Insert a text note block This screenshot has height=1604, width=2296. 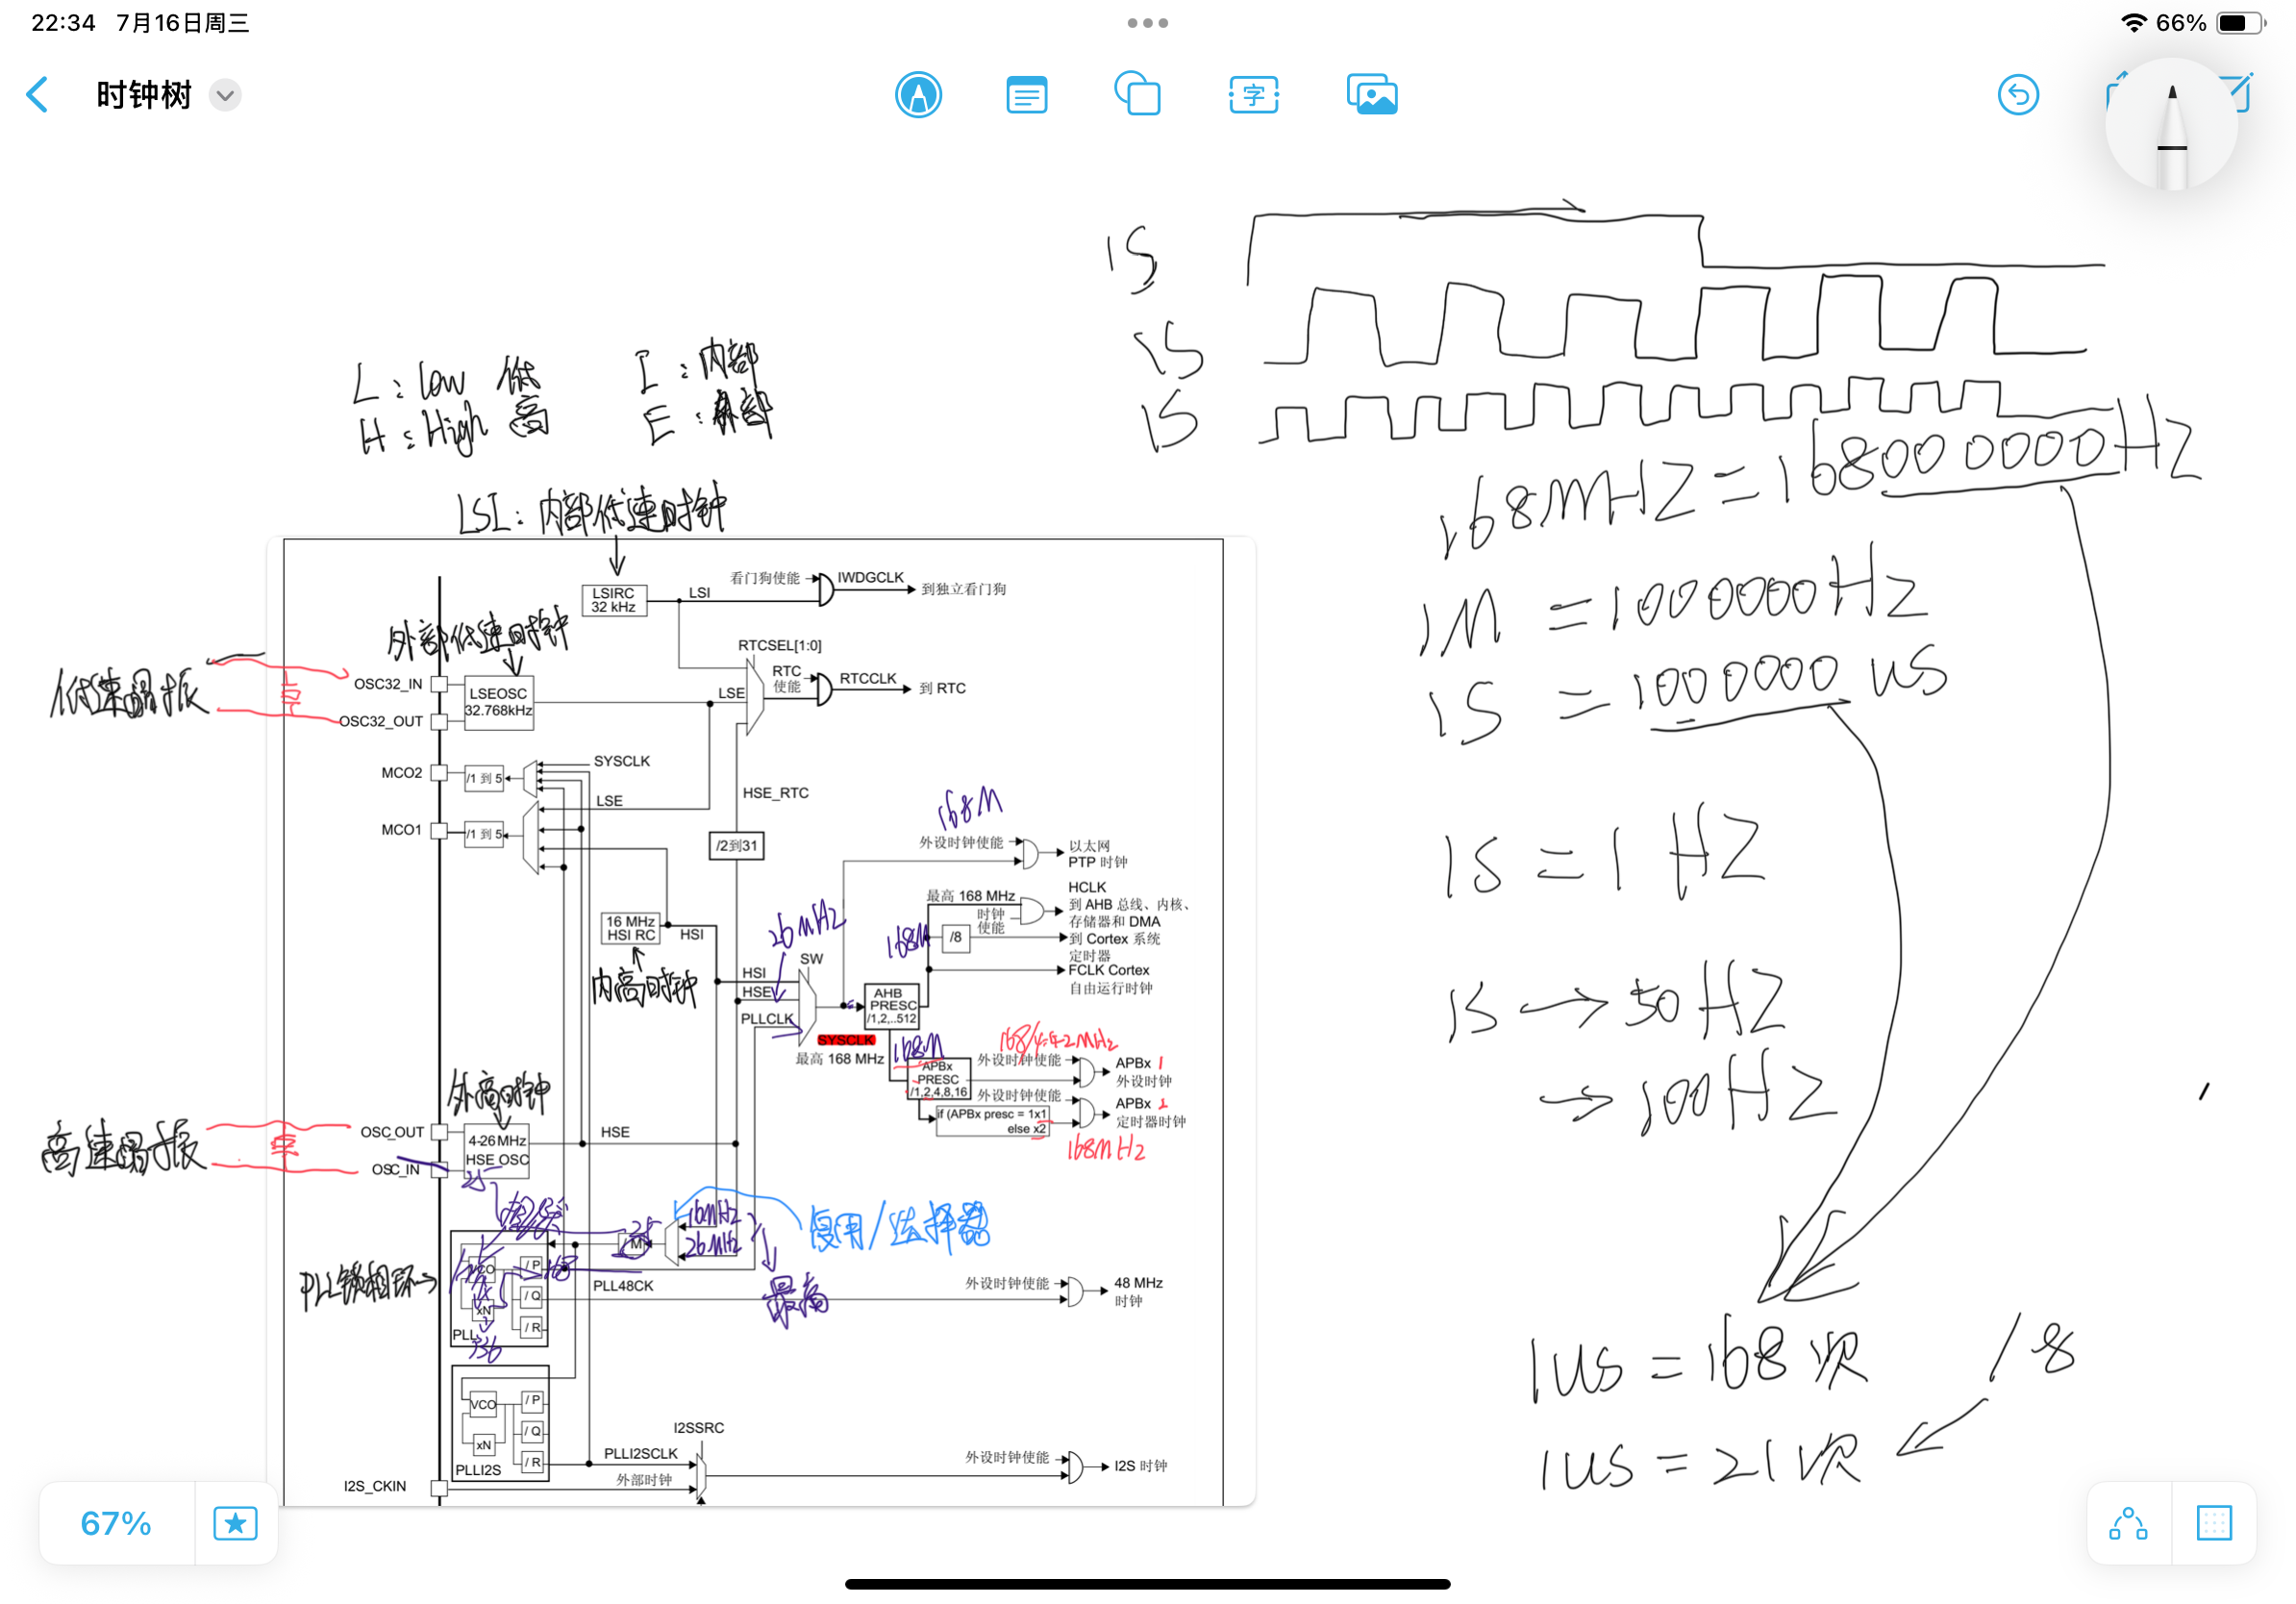click(x=1026, y=96)
